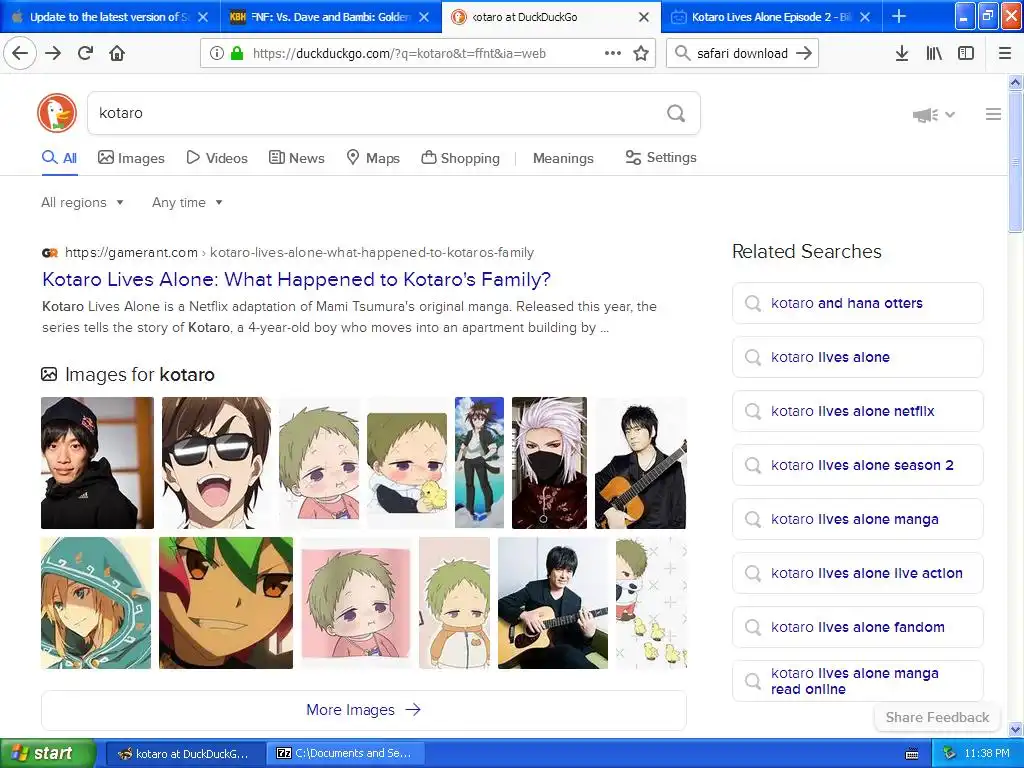Search related 'kotaro and hana otters'
This screenshot has height=768, width=1024.
pos(857,303)
